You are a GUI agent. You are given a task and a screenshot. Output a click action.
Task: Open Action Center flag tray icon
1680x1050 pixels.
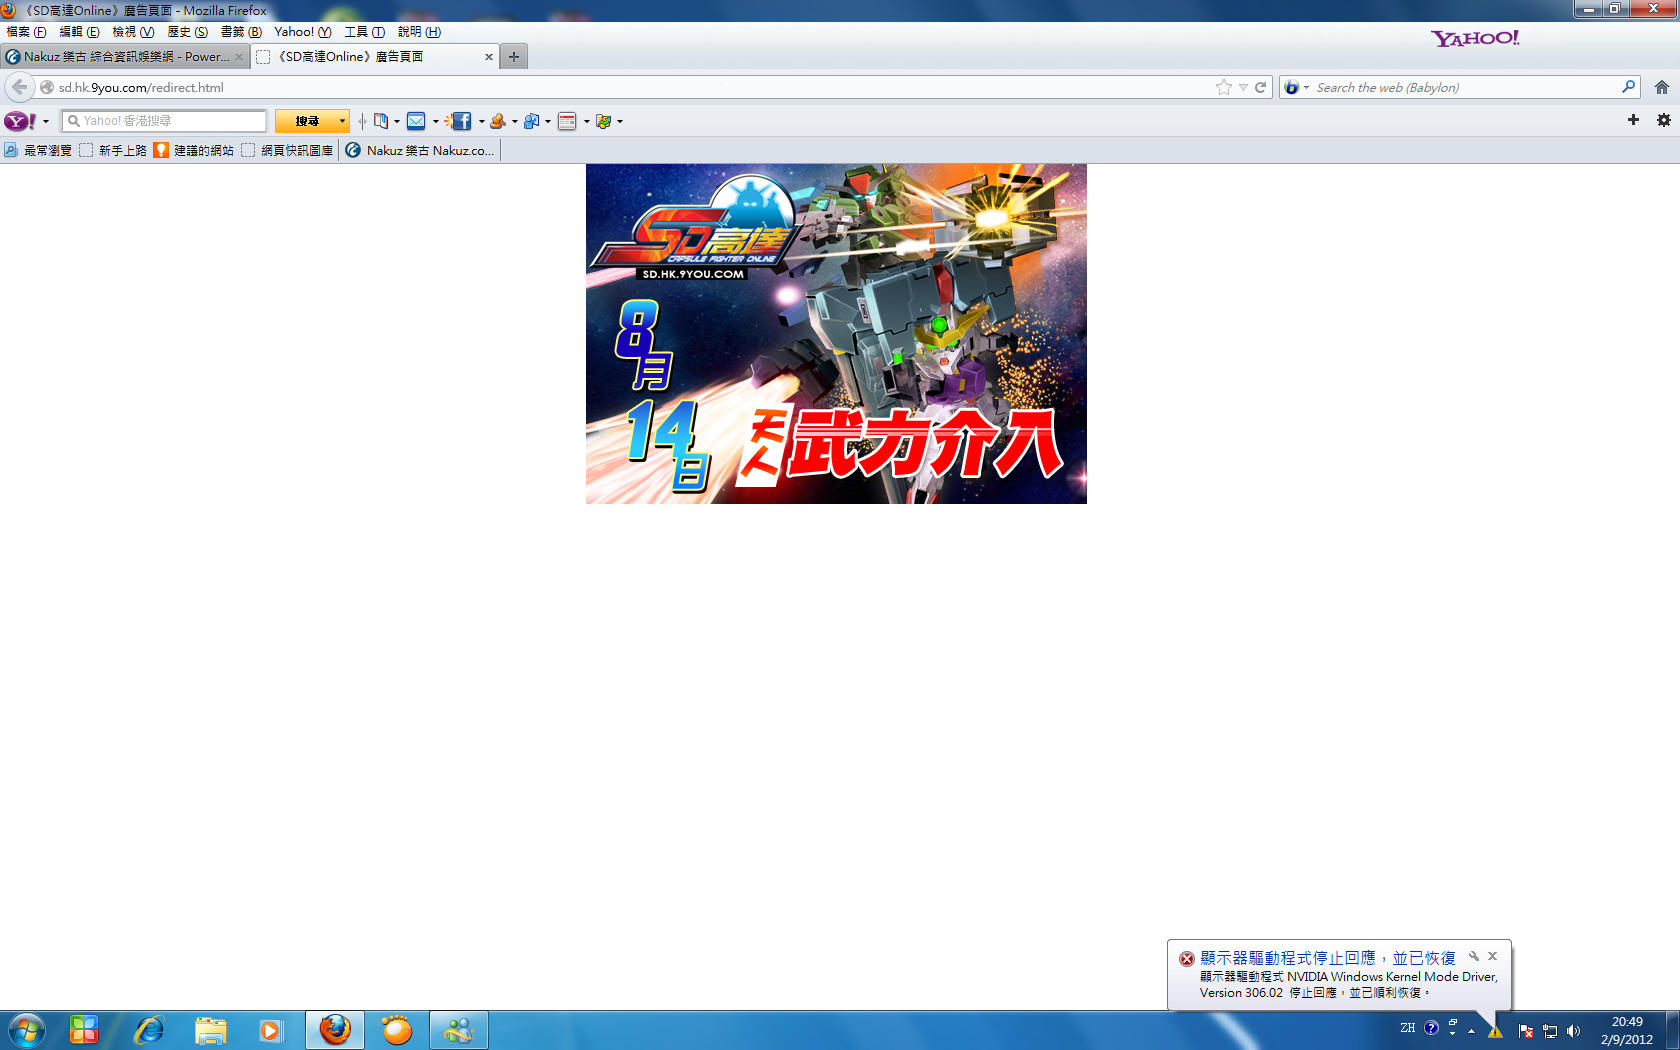pos(1526,1031)
